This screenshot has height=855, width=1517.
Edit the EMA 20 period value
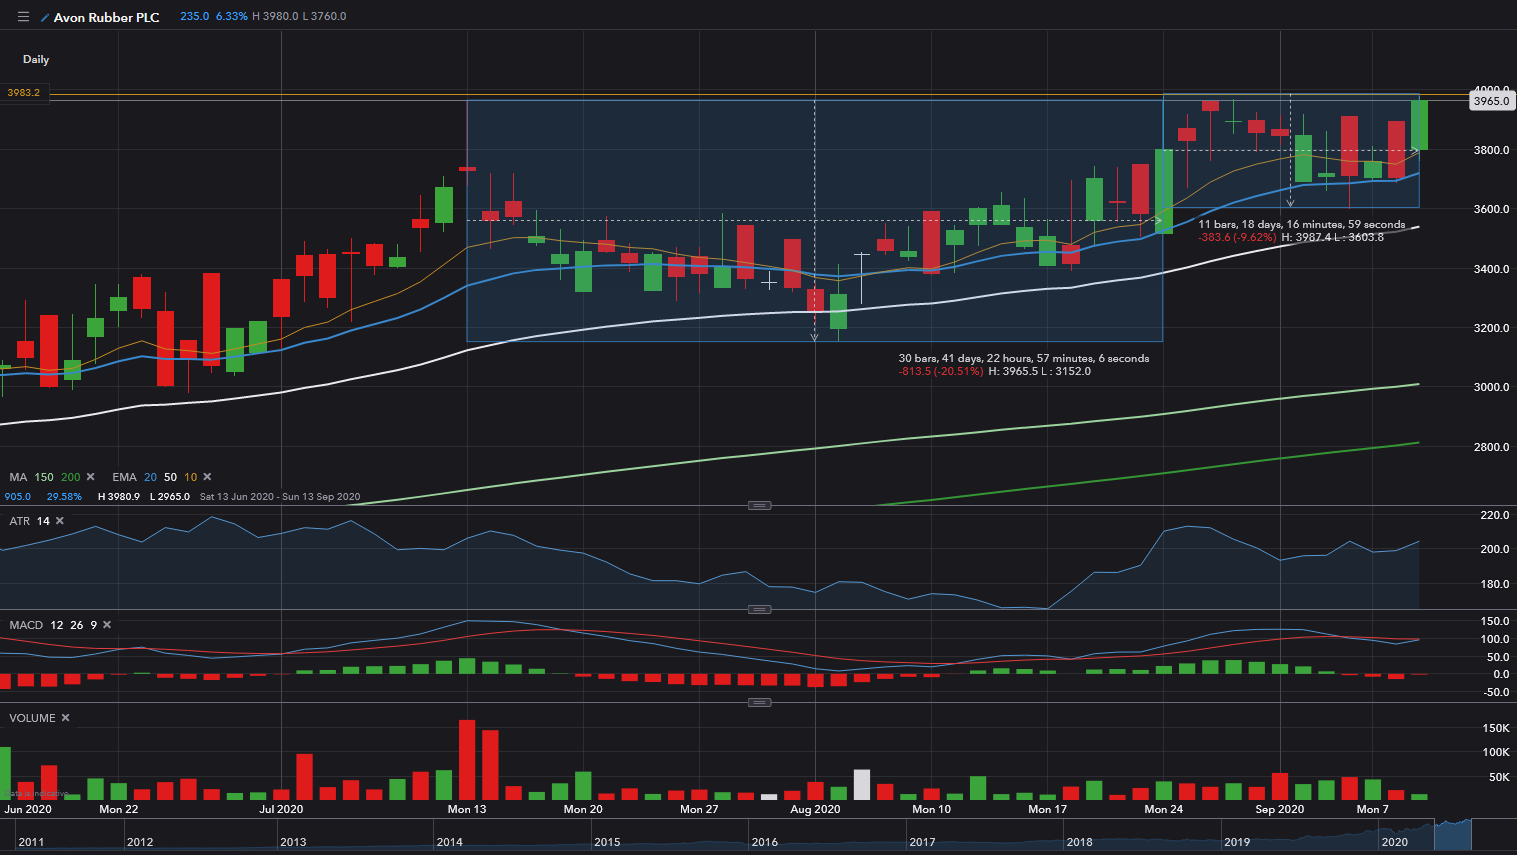[150, 477]
